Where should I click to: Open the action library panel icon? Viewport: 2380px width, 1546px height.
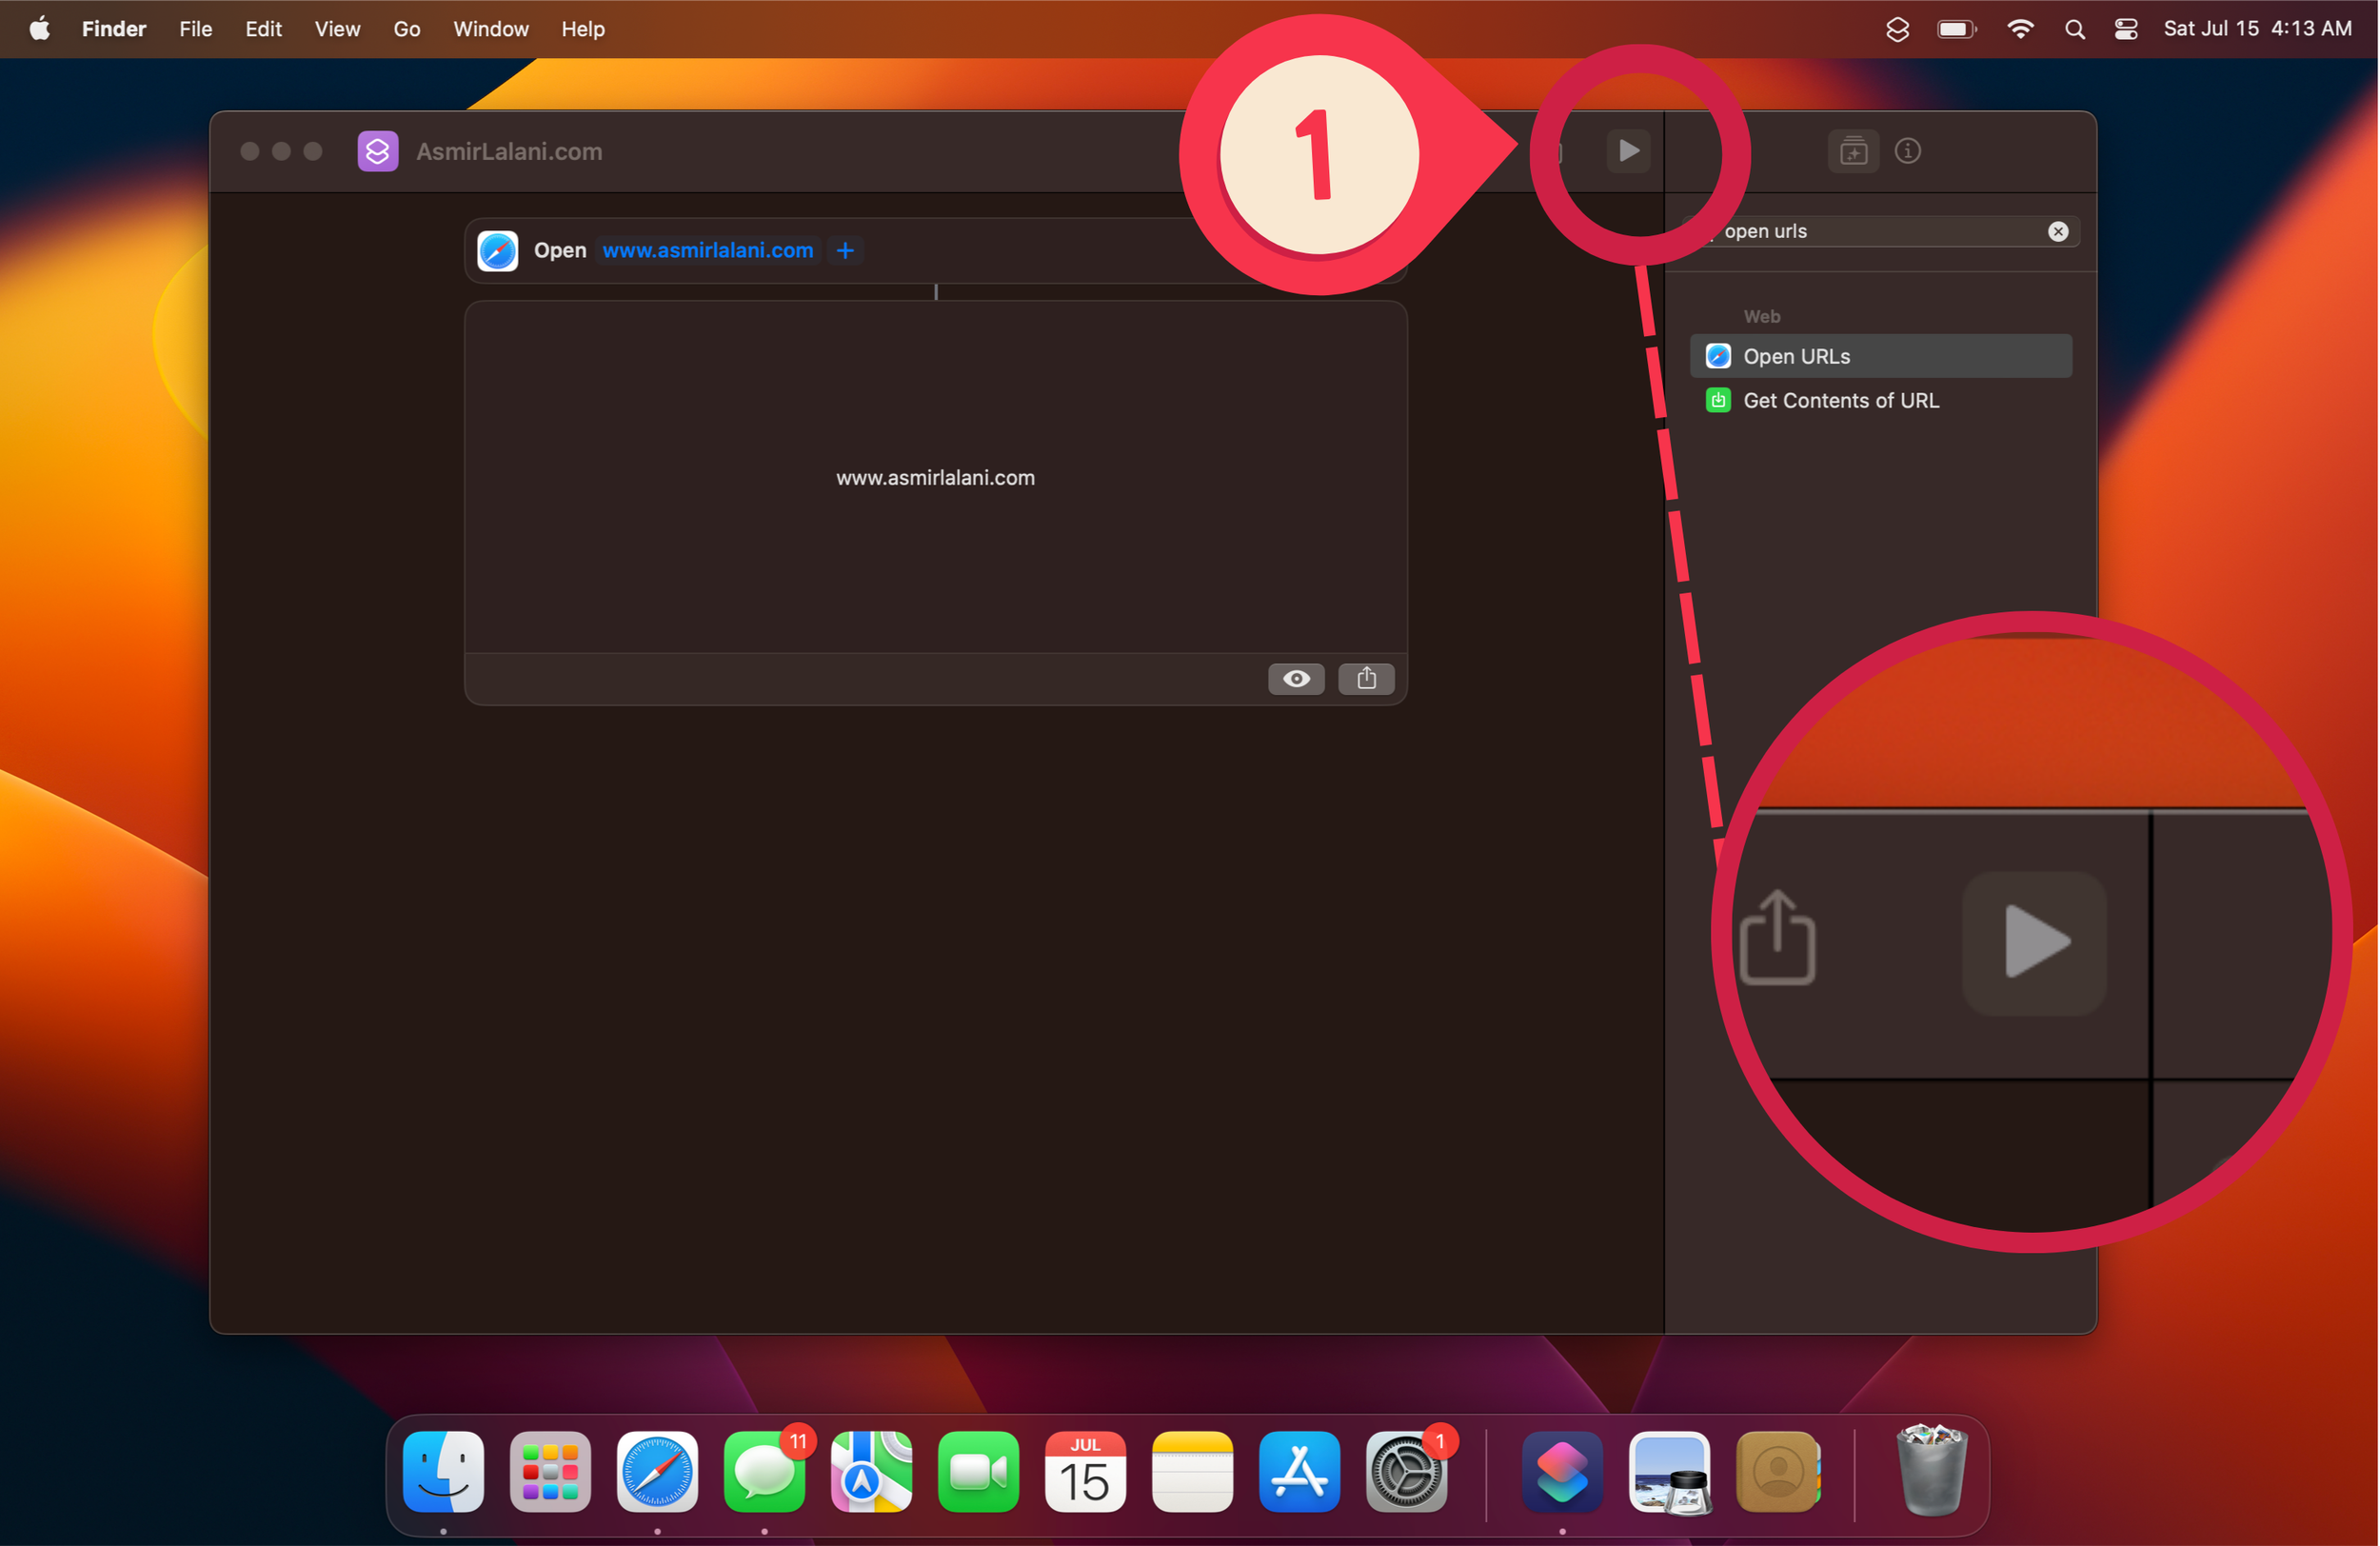1853,151
